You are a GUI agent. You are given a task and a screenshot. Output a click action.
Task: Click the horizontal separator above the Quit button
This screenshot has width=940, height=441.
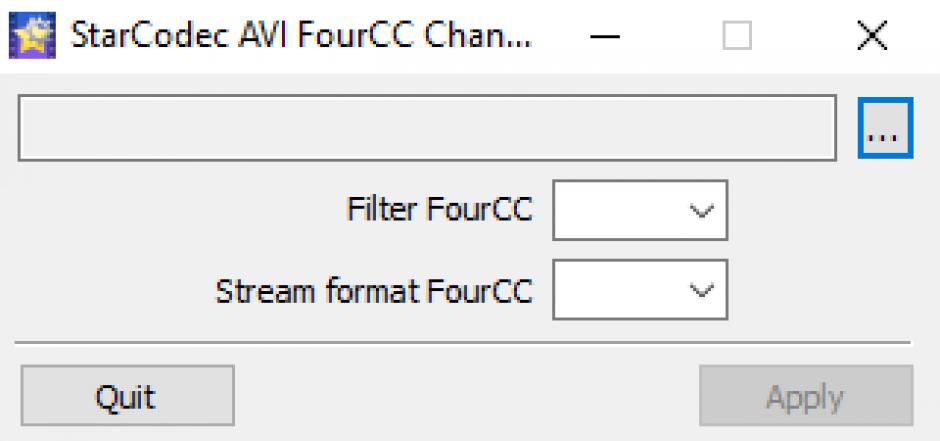[463, 343]
